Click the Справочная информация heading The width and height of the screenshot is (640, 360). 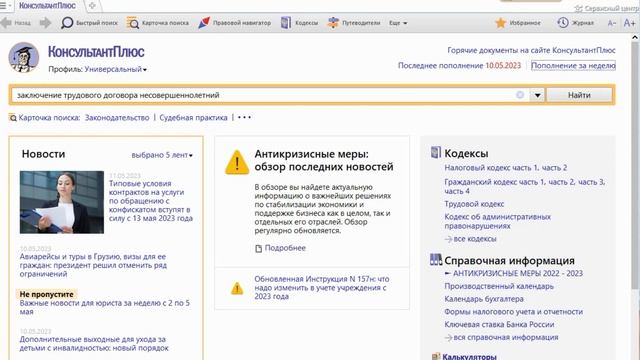pos(509,260)
